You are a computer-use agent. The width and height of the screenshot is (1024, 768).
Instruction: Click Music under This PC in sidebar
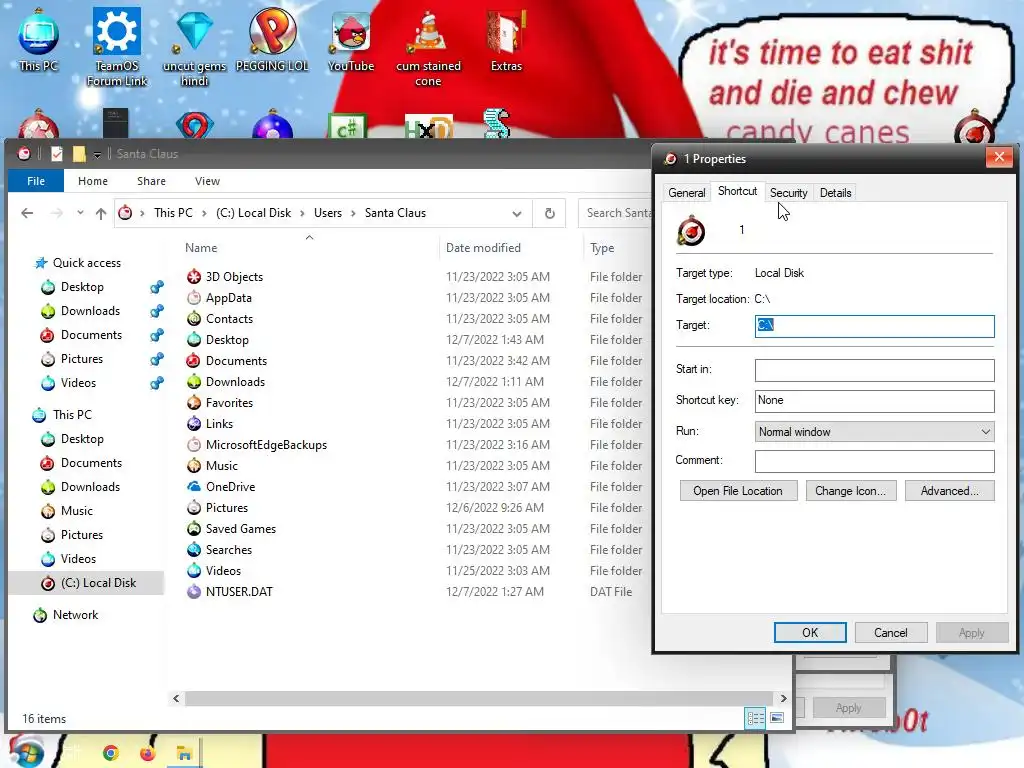(76, 511)
